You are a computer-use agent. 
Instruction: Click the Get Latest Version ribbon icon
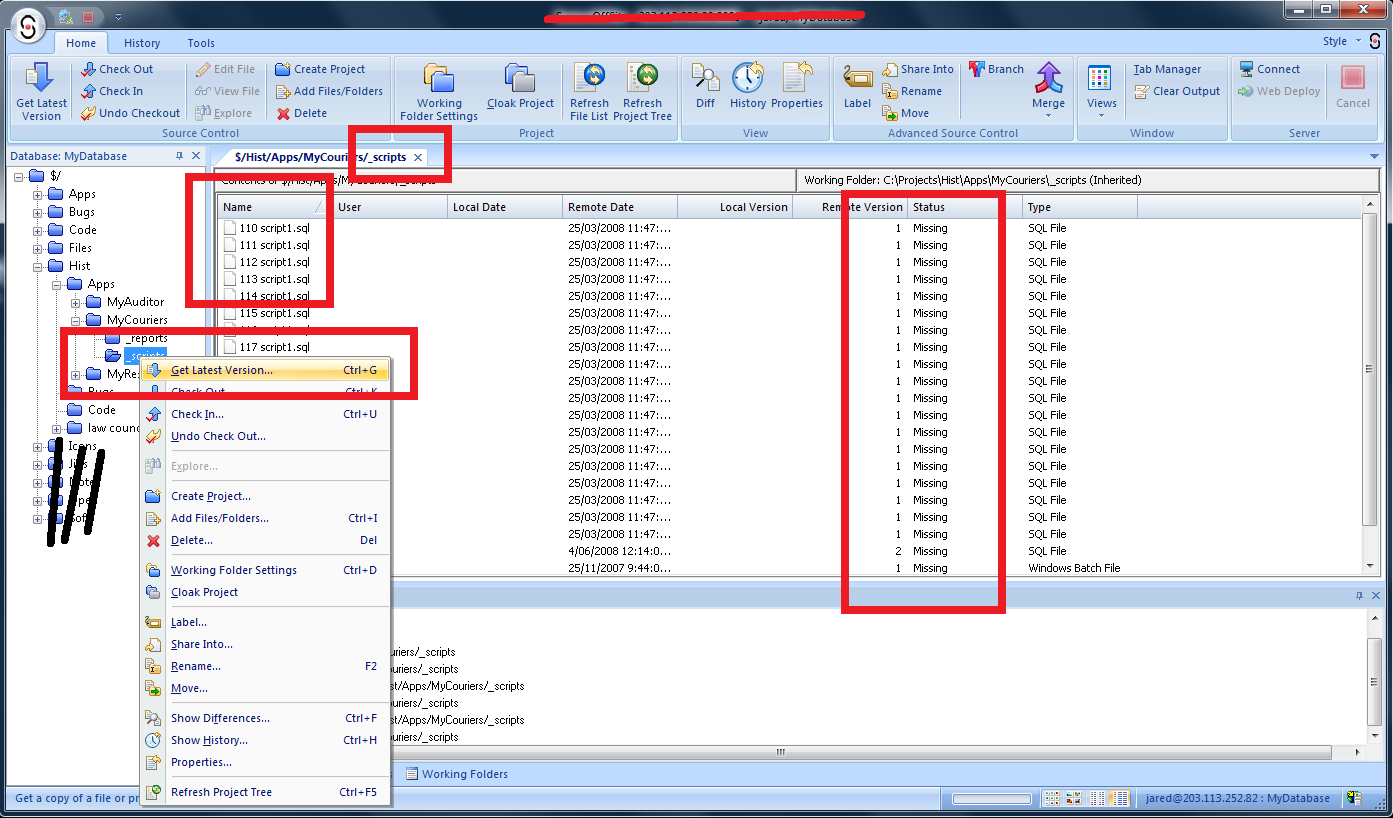tap(41, 91)
